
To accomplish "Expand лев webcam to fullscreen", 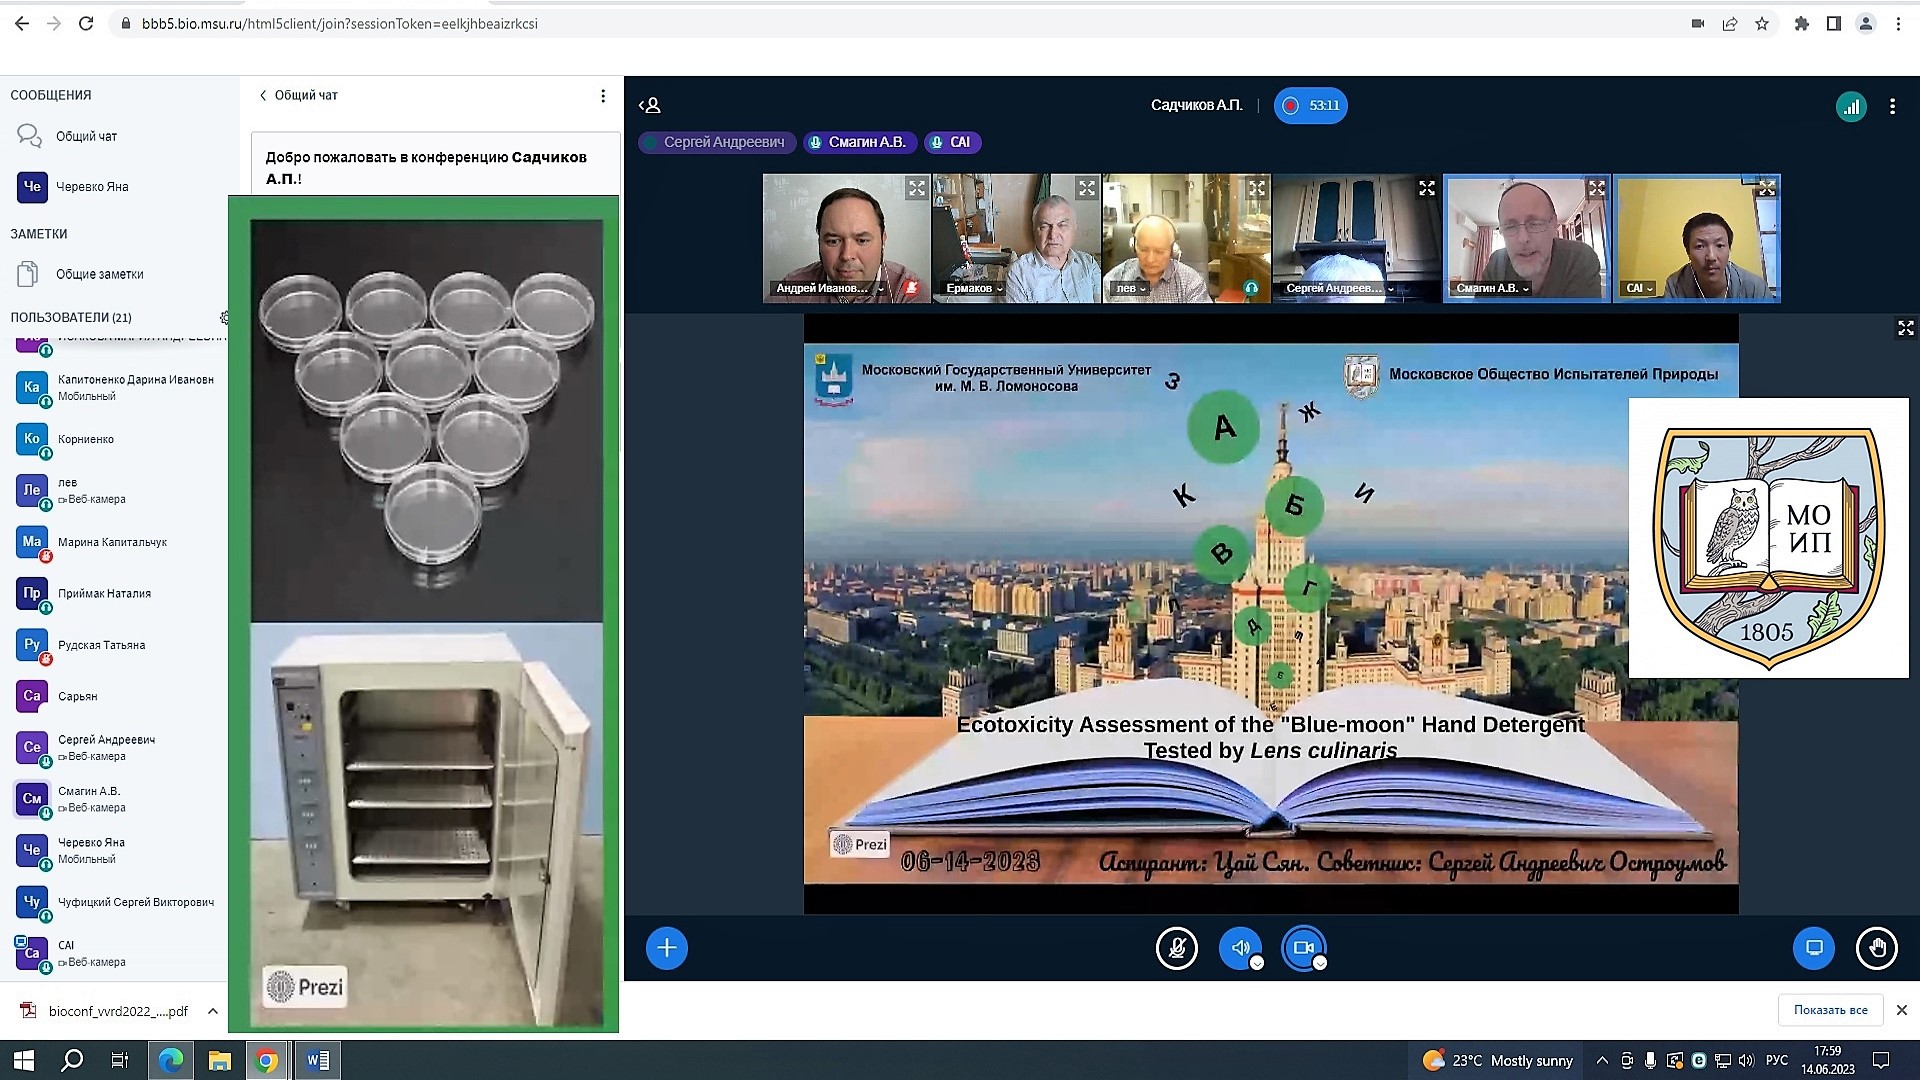I will [1257, 188].
